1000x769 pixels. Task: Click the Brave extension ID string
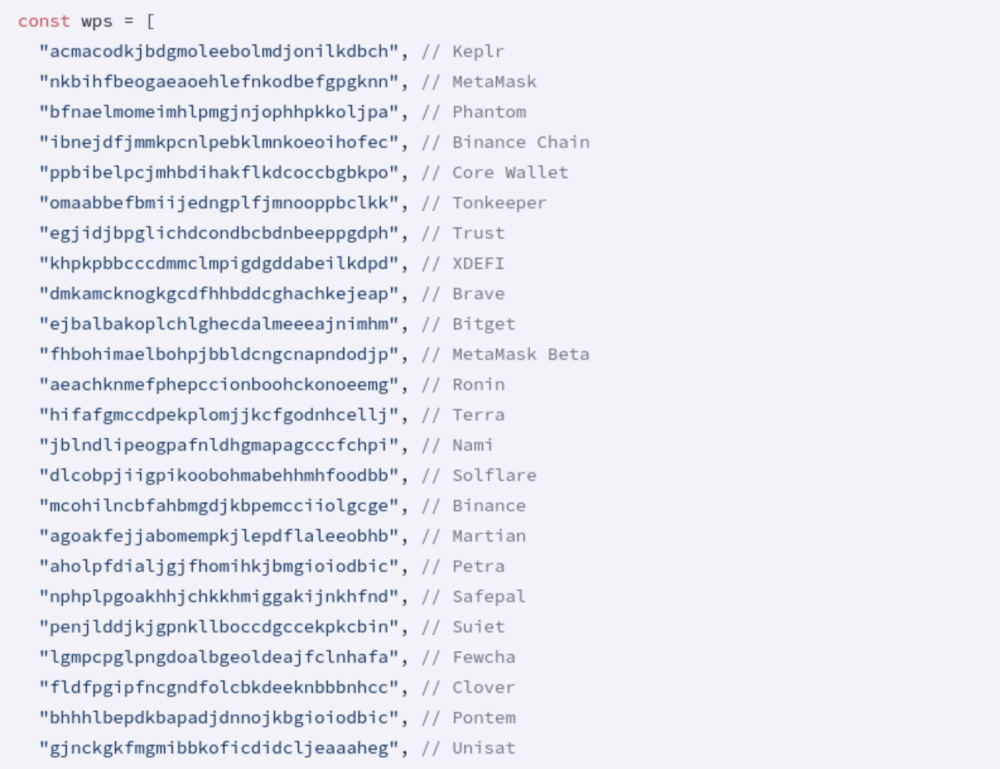pos(220,294)
